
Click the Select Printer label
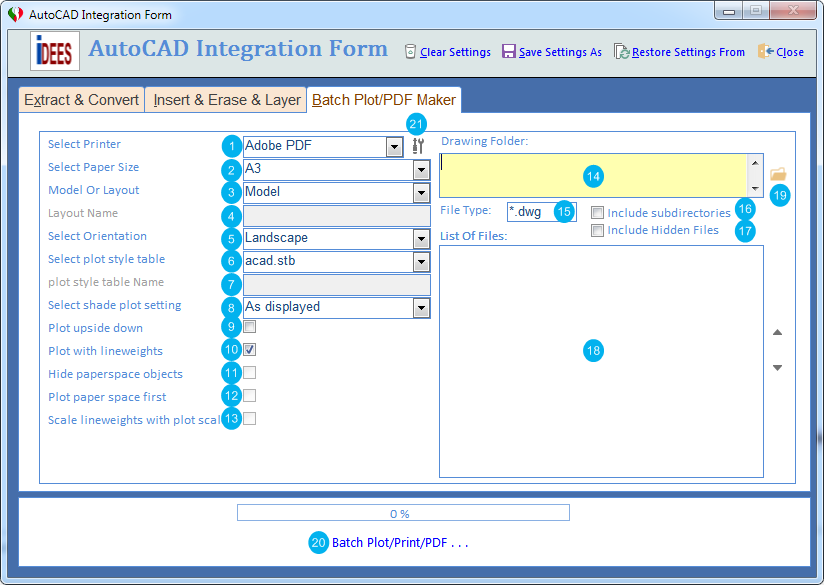(84, 144)
